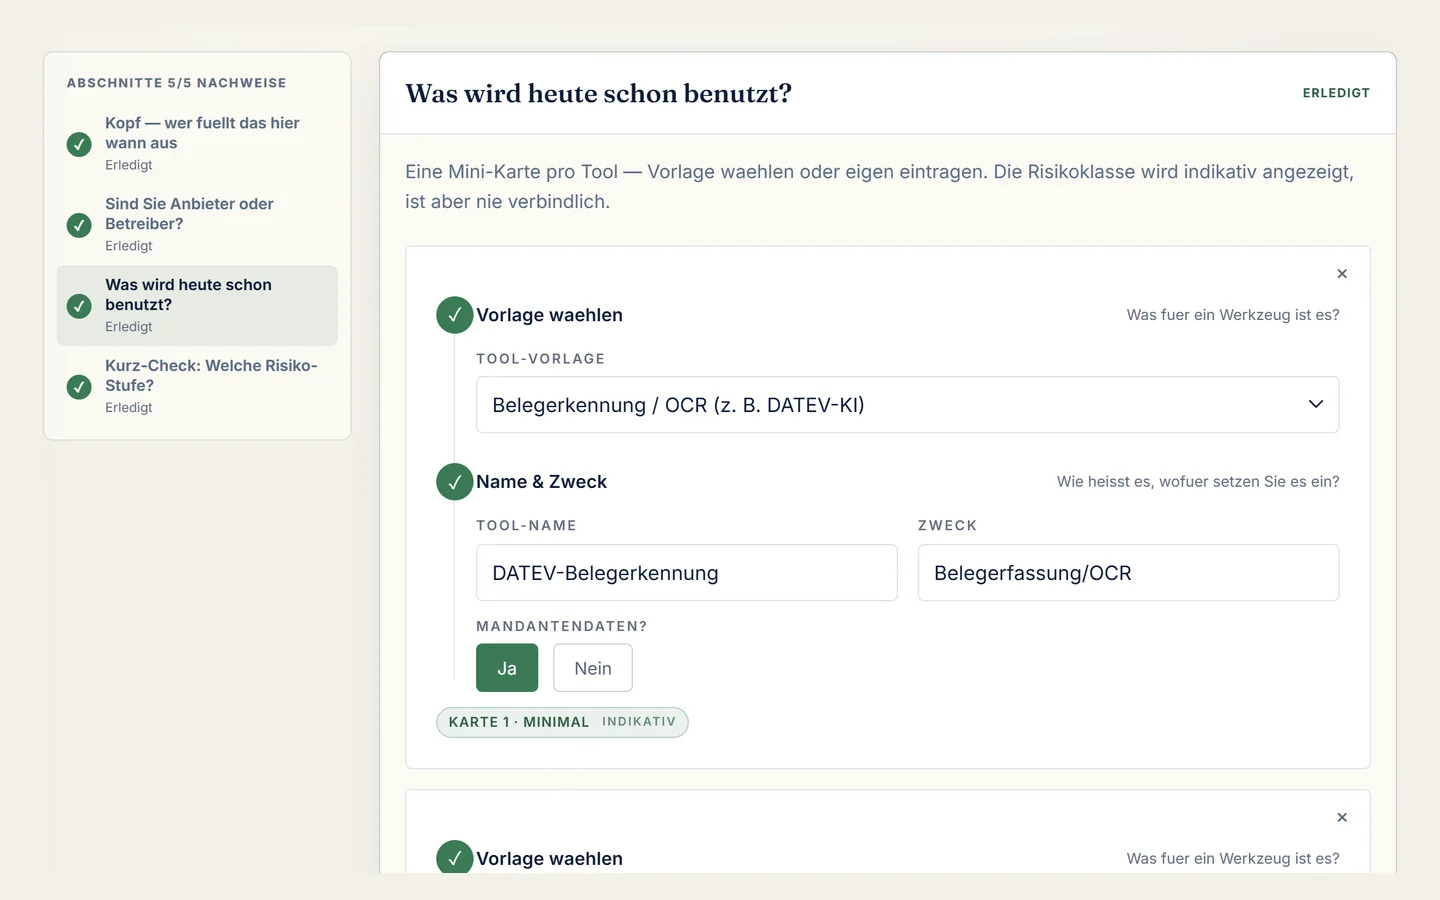Click second card's 'Vorlage waehlen' heading text
This screenshot has height=900, width=1440.
pos(549,859)
